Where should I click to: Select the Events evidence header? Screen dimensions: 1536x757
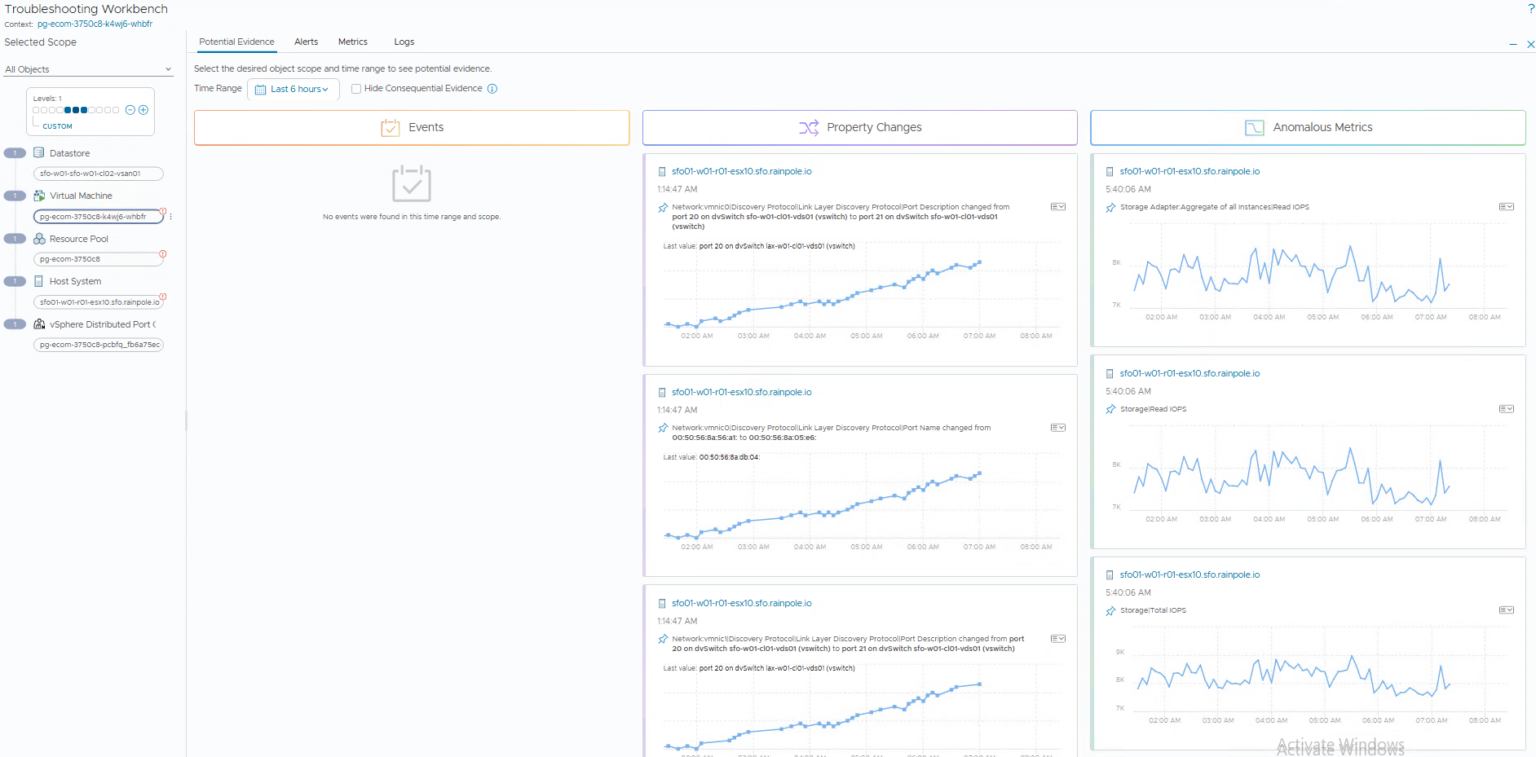[412, 128]
